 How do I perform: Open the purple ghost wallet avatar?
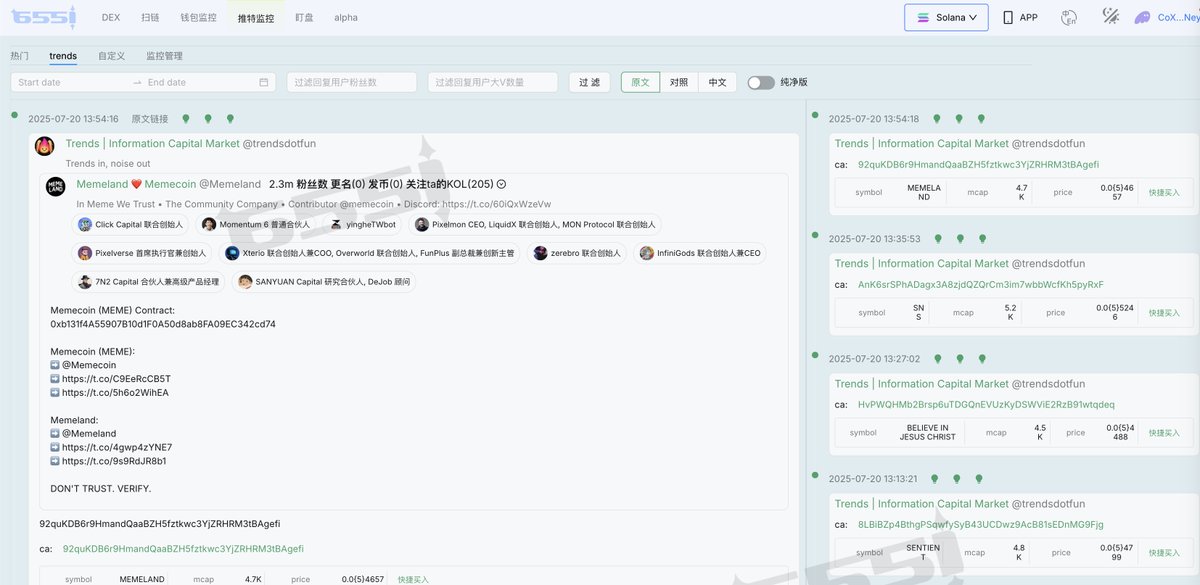point(1142,17)
